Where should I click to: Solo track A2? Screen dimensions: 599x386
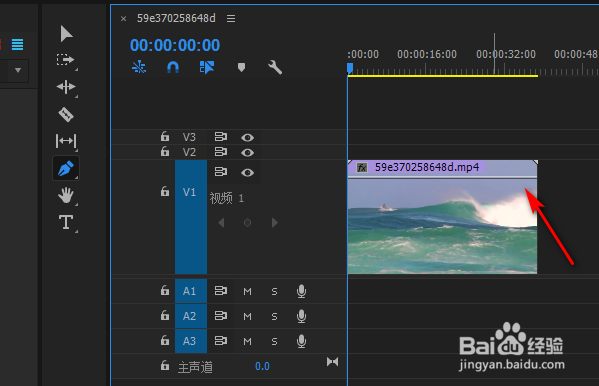click(274, 316)
